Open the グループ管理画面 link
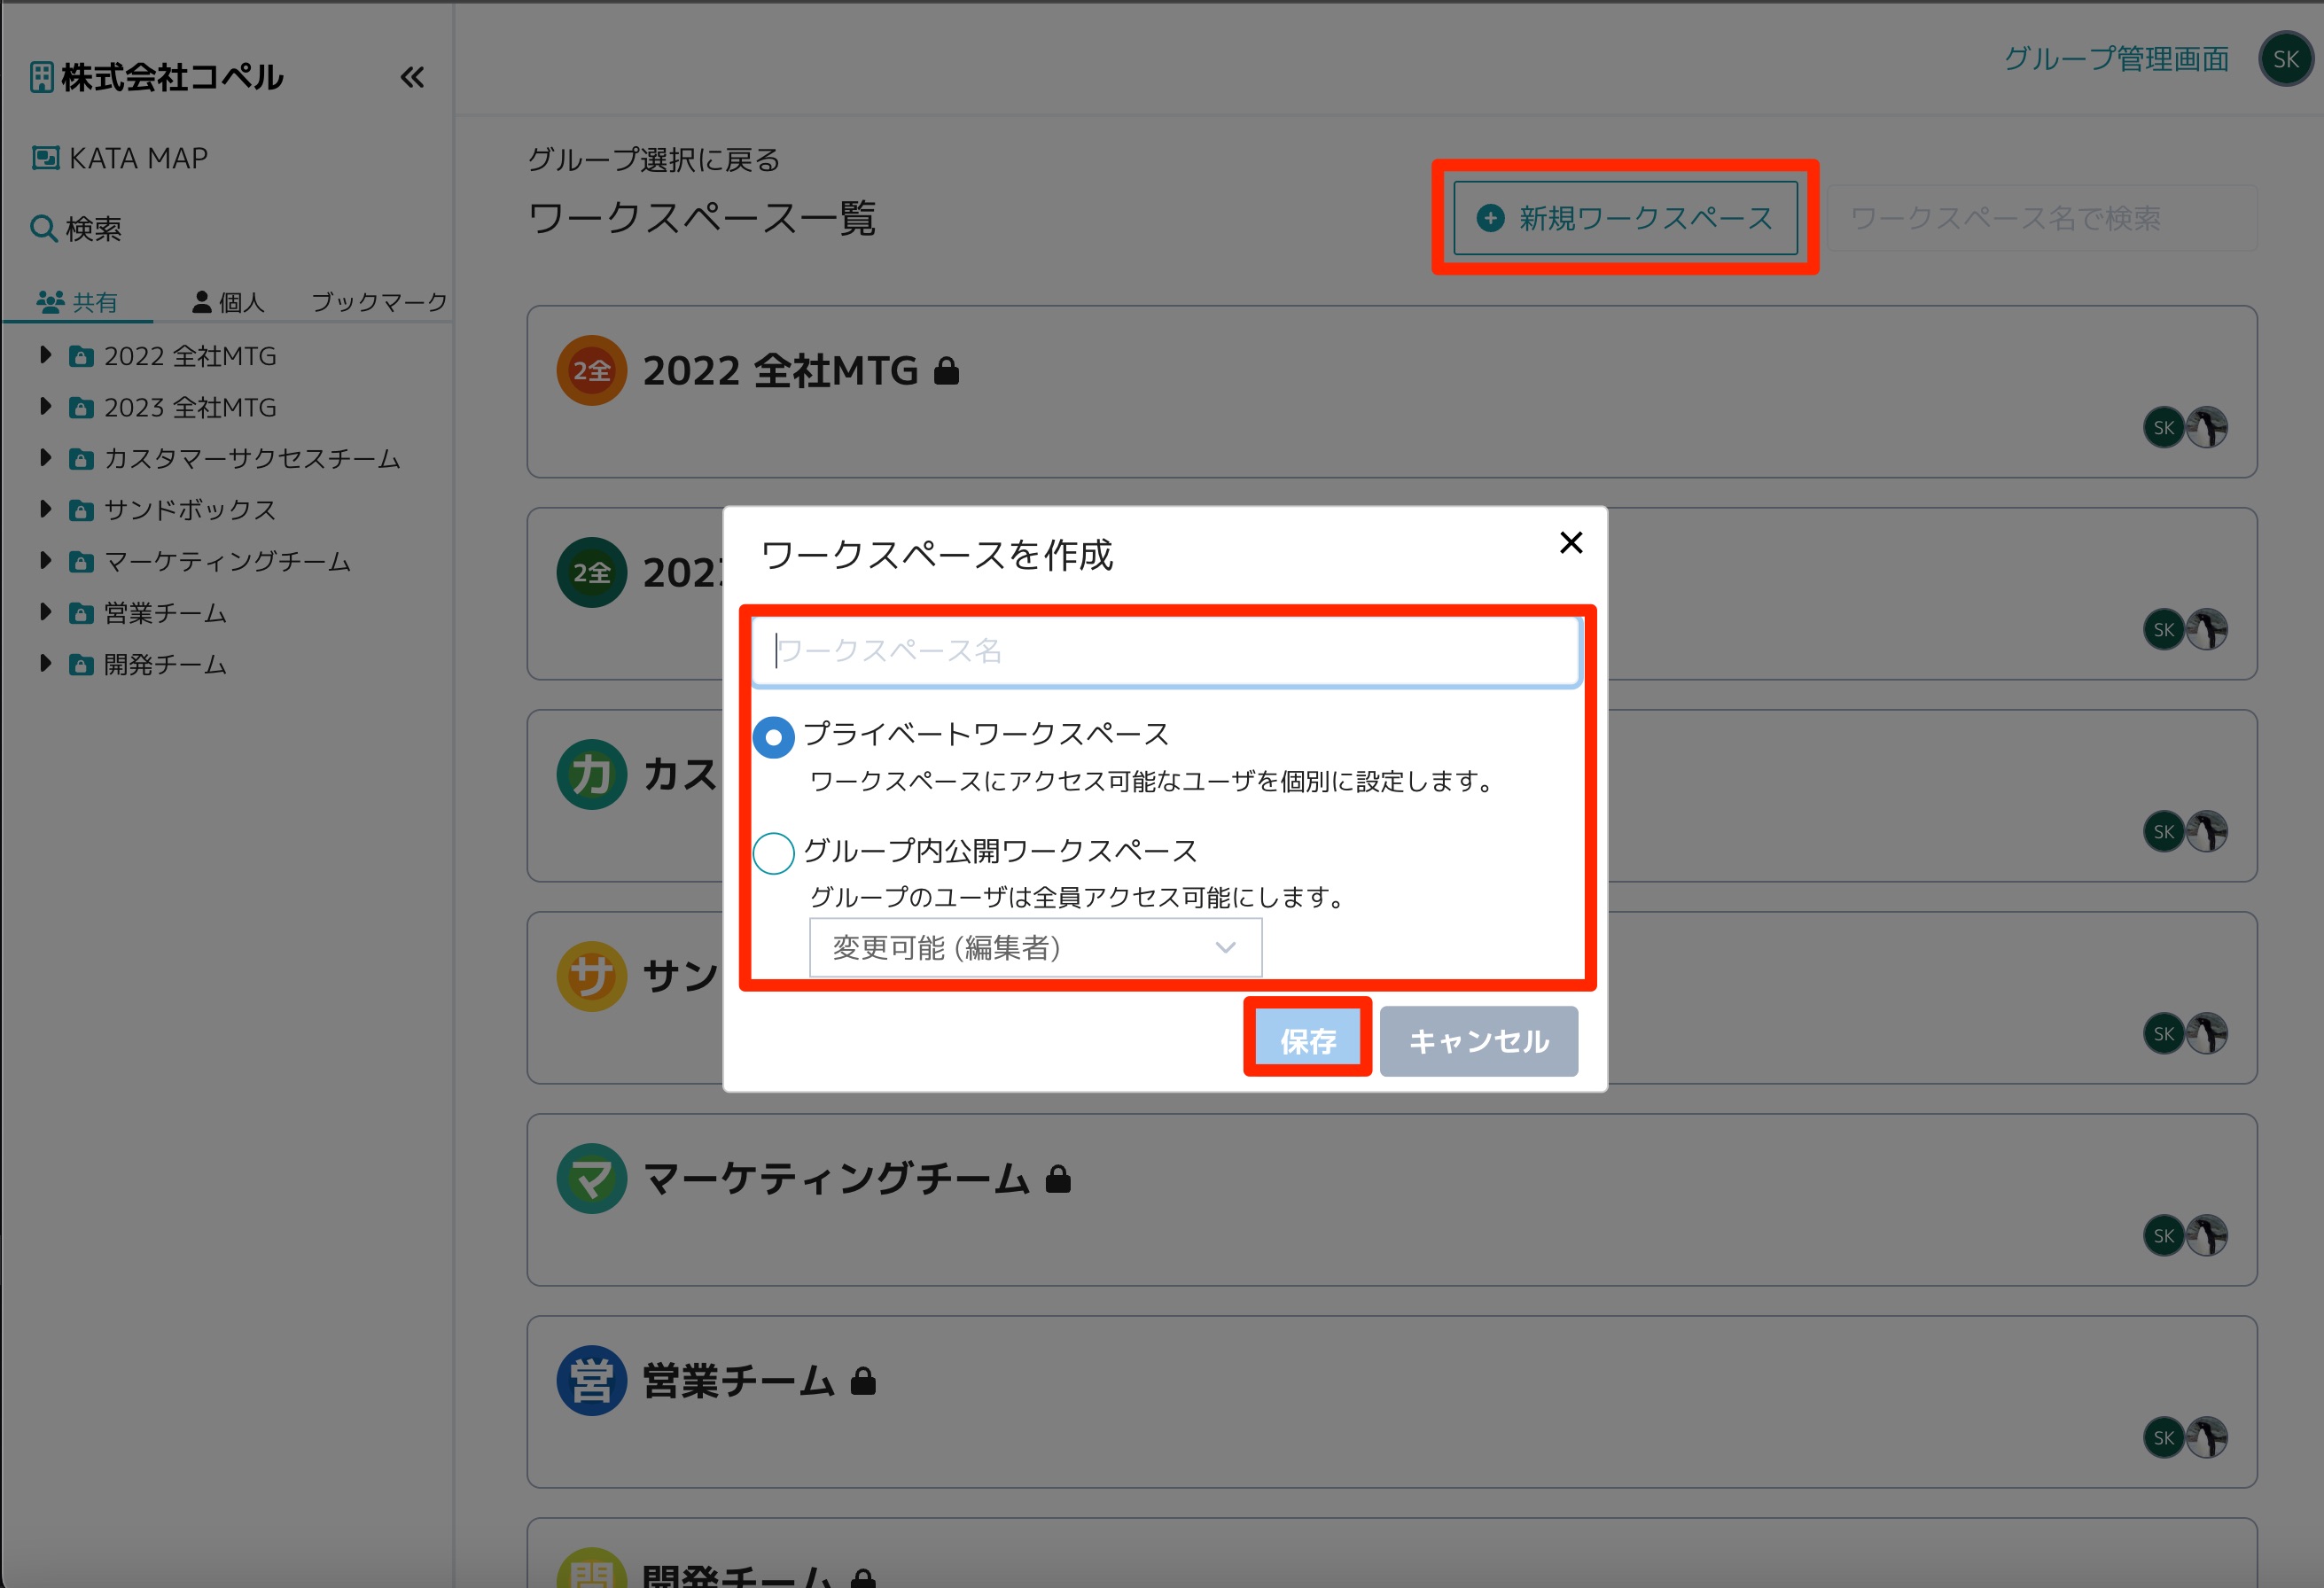Viewport: 2324px width, 1588px height. coord(2116,59)
